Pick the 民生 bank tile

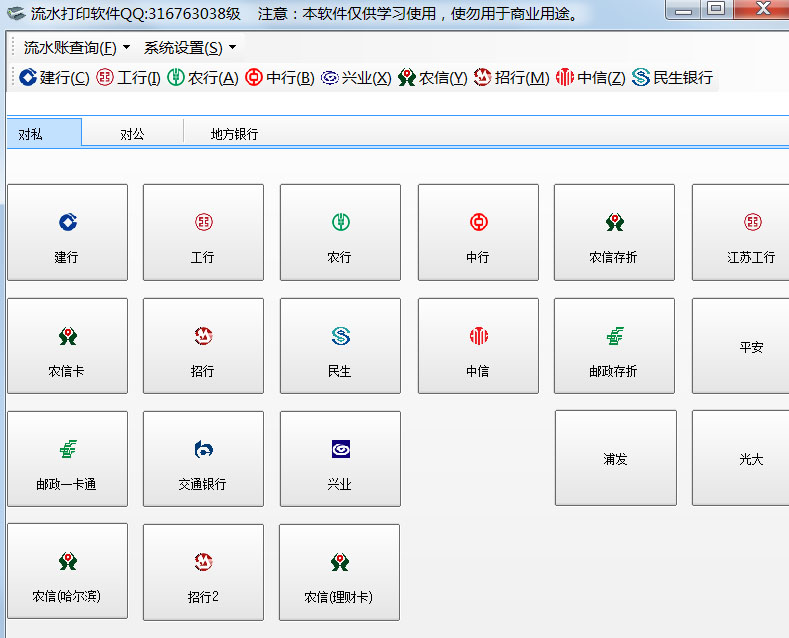tap(340, 346)
